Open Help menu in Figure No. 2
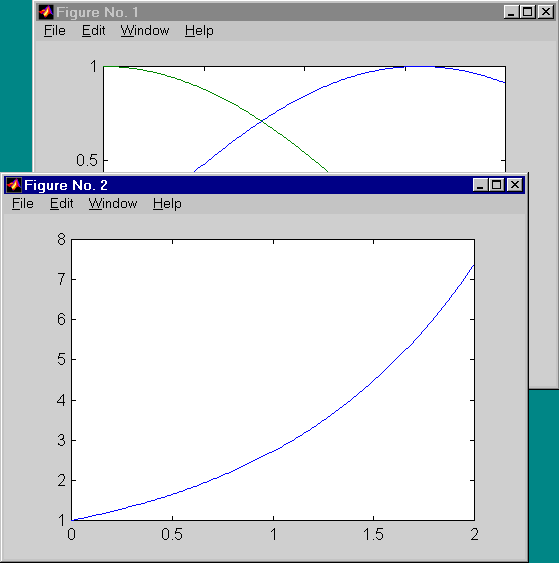The width and height of the screenshot is (559, 563). point(167,204)
